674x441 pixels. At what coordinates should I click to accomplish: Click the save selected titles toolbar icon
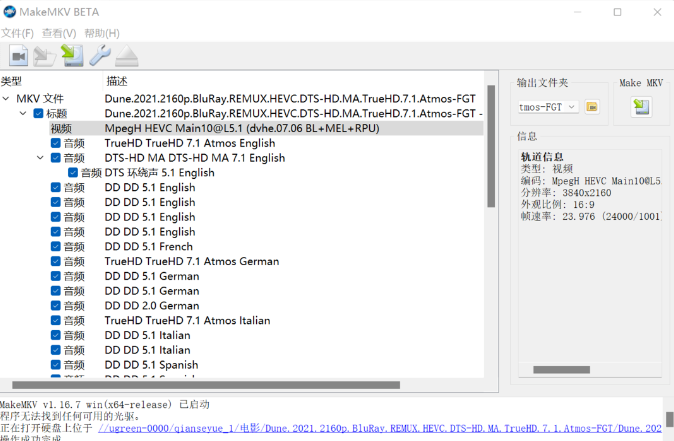coord(71,56)
